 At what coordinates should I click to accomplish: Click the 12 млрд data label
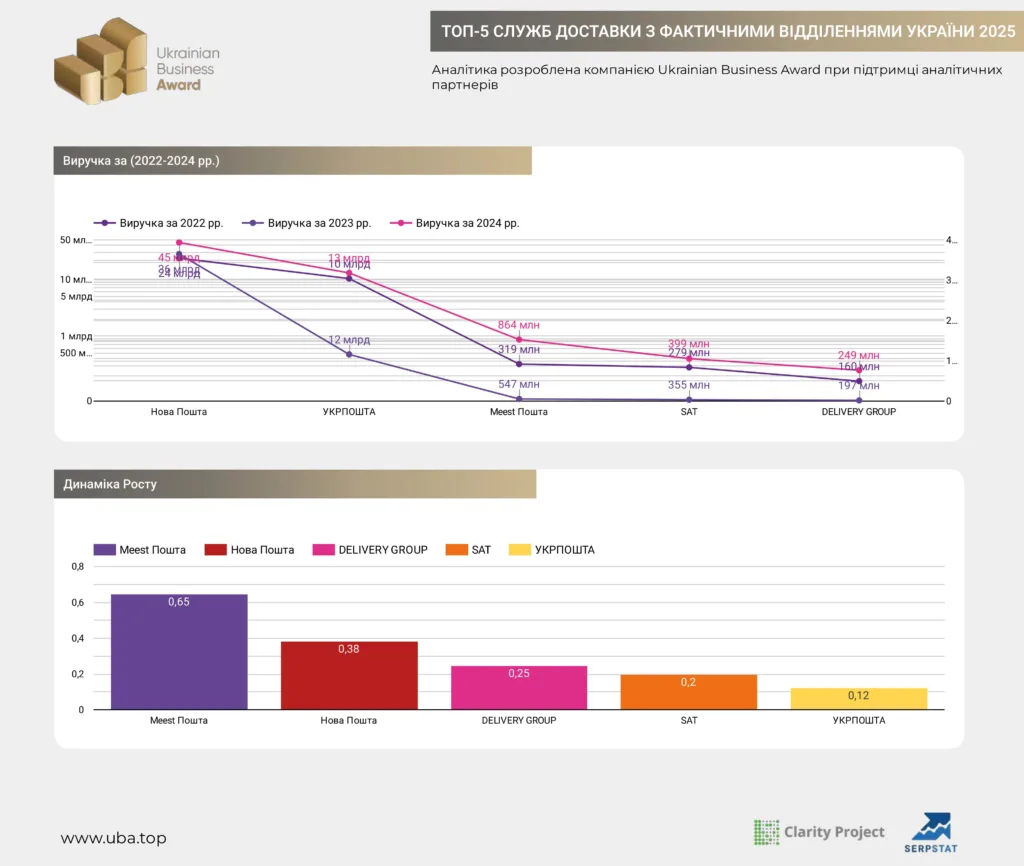pos(349,340)
